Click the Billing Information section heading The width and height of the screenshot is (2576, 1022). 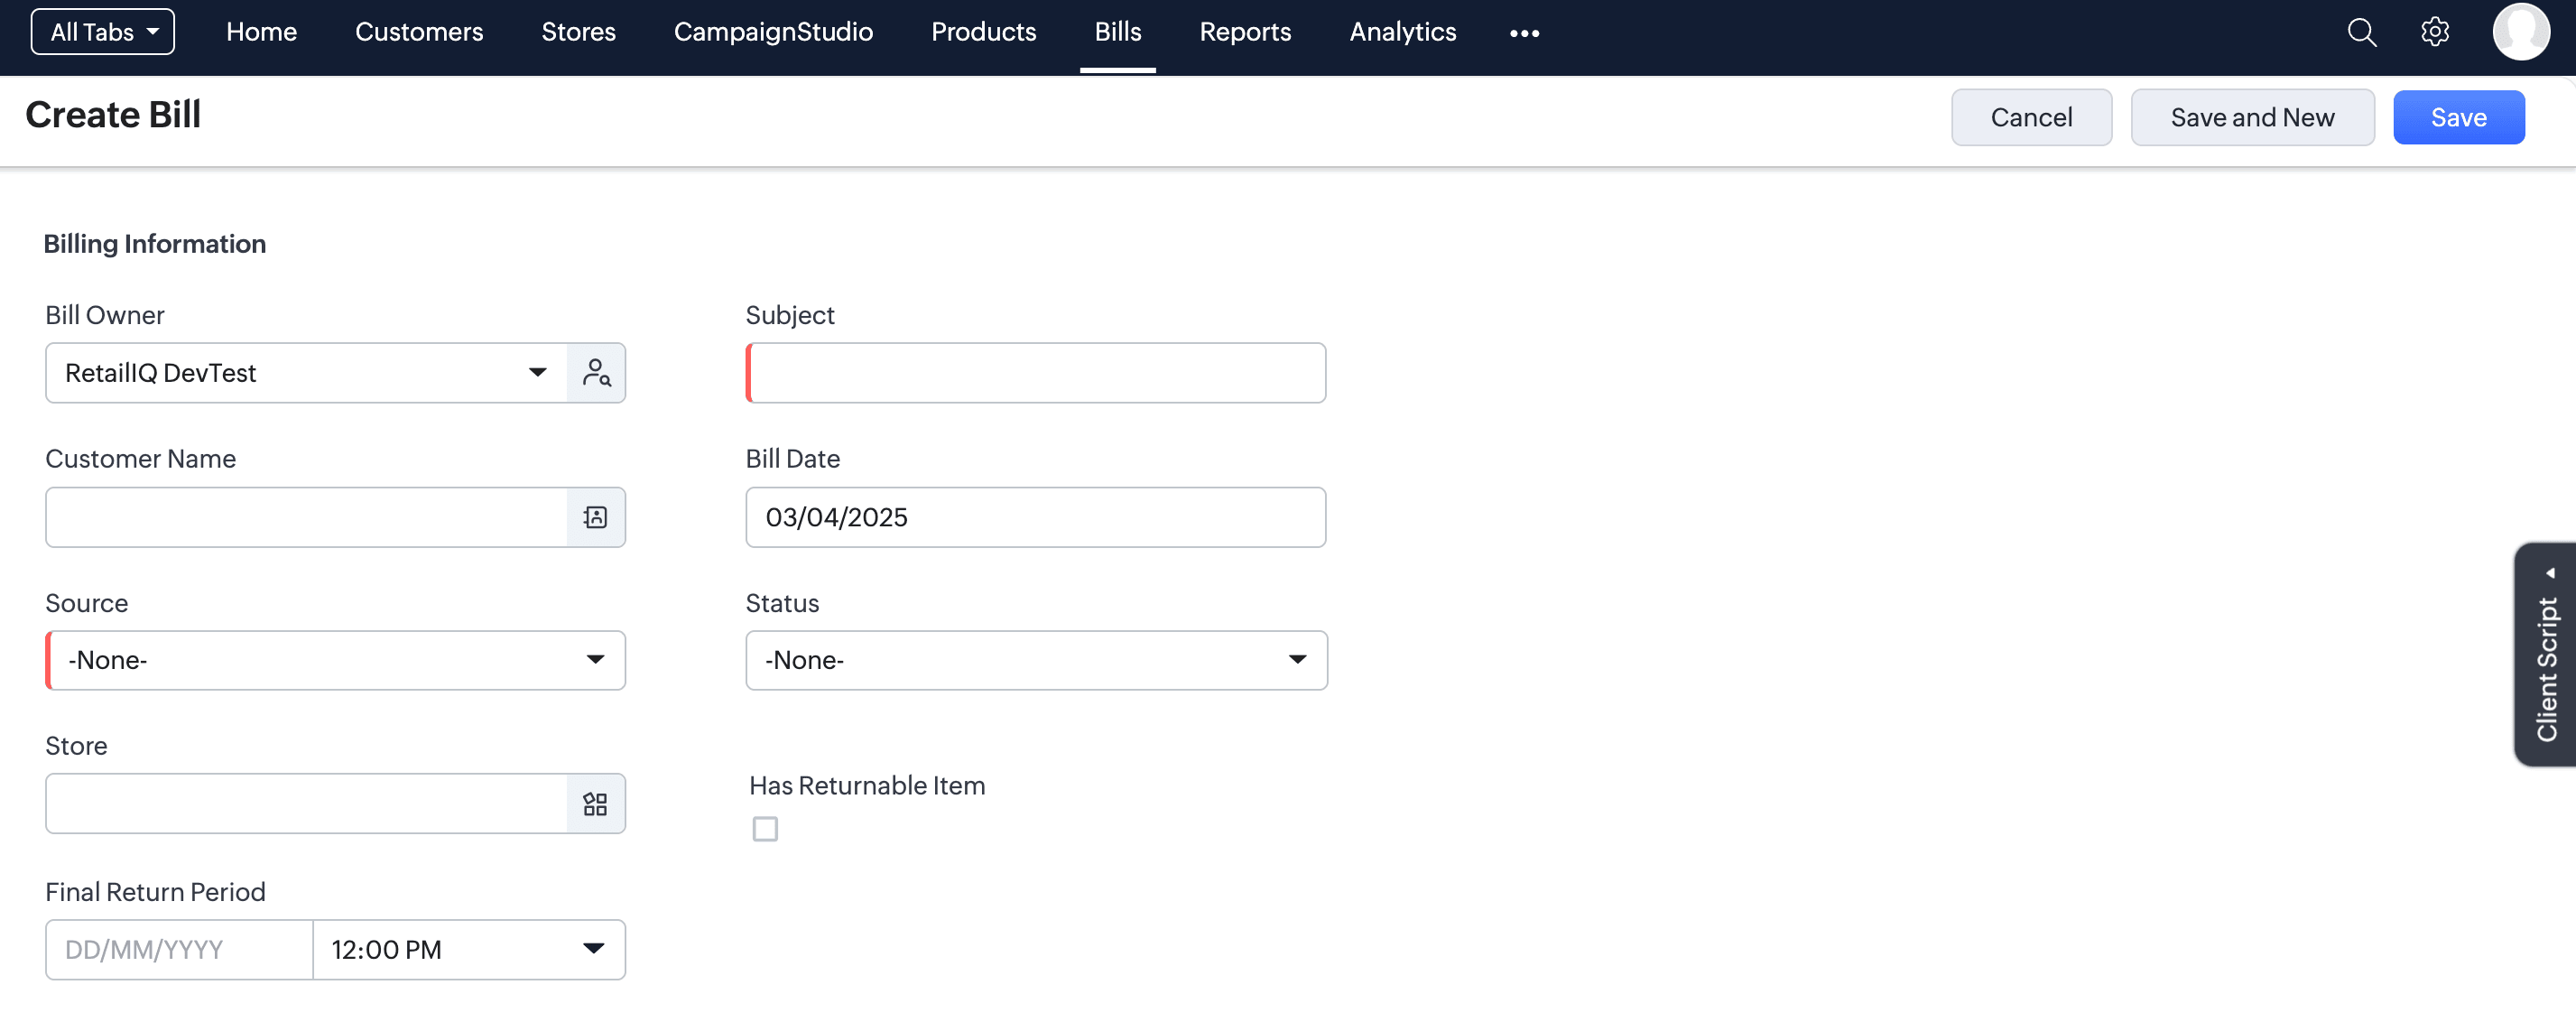(x=155, y=244)
